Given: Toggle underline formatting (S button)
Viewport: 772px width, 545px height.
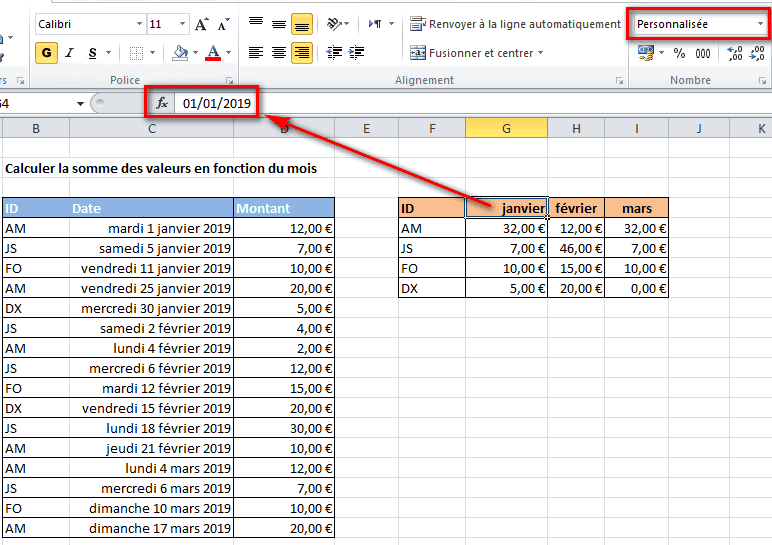Looking at the screenshot, I should pyautogui.click(x=92, y=53).
